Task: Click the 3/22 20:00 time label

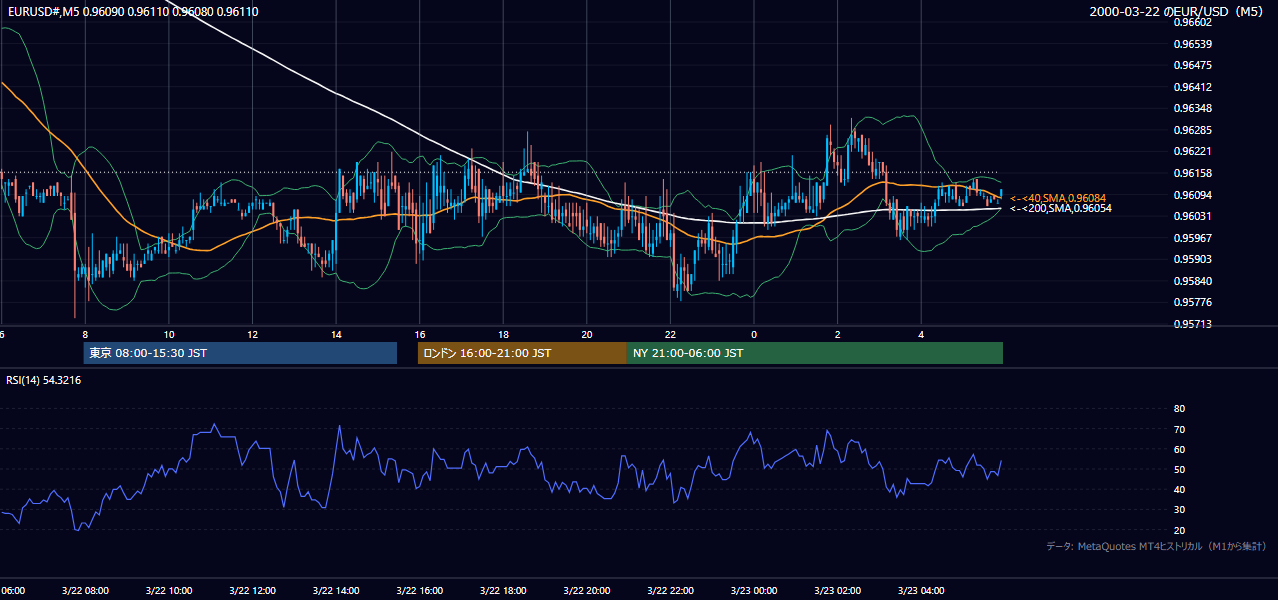Action: (587, 591)
